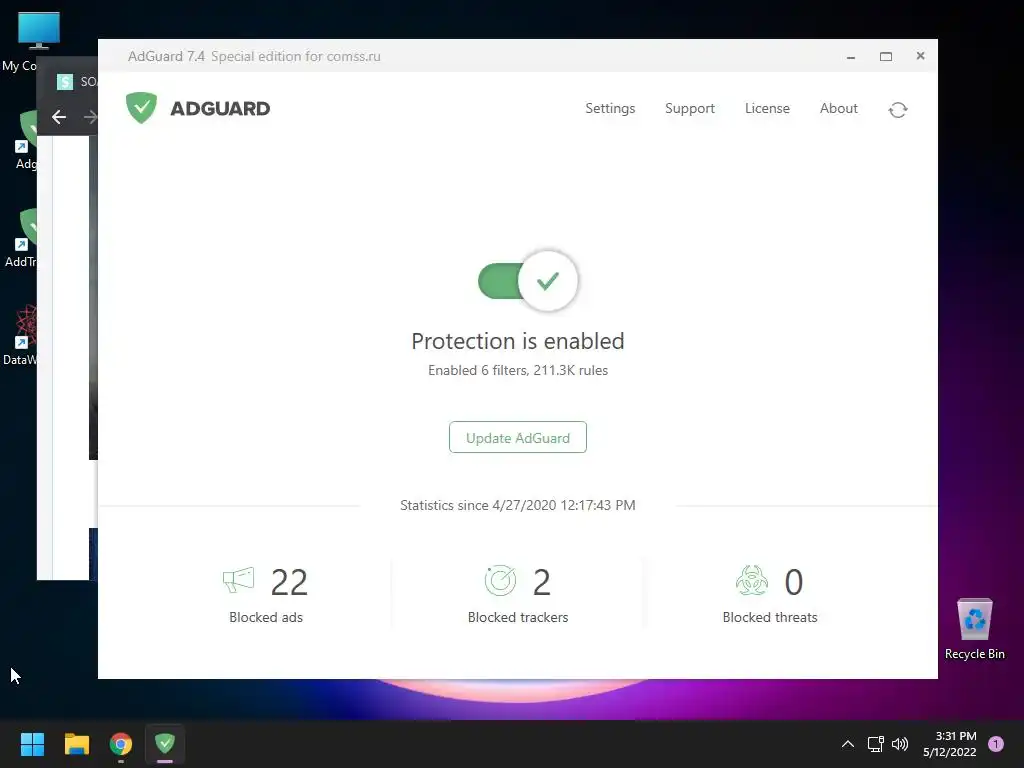This screenshot has width=1024, height=768.
Task: Click the AdGuard taskbar icon
Action: tap(165, 743)
